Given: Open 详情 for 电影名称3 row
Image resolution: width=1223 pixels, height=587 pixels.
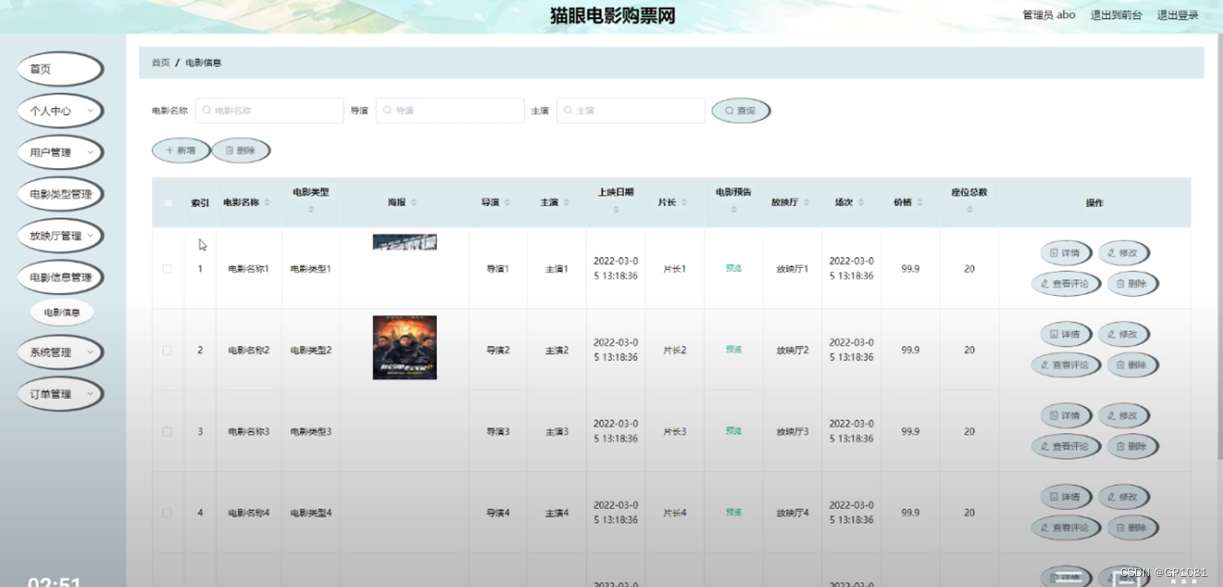Looking at the screenshot, I should [1066, 416].
